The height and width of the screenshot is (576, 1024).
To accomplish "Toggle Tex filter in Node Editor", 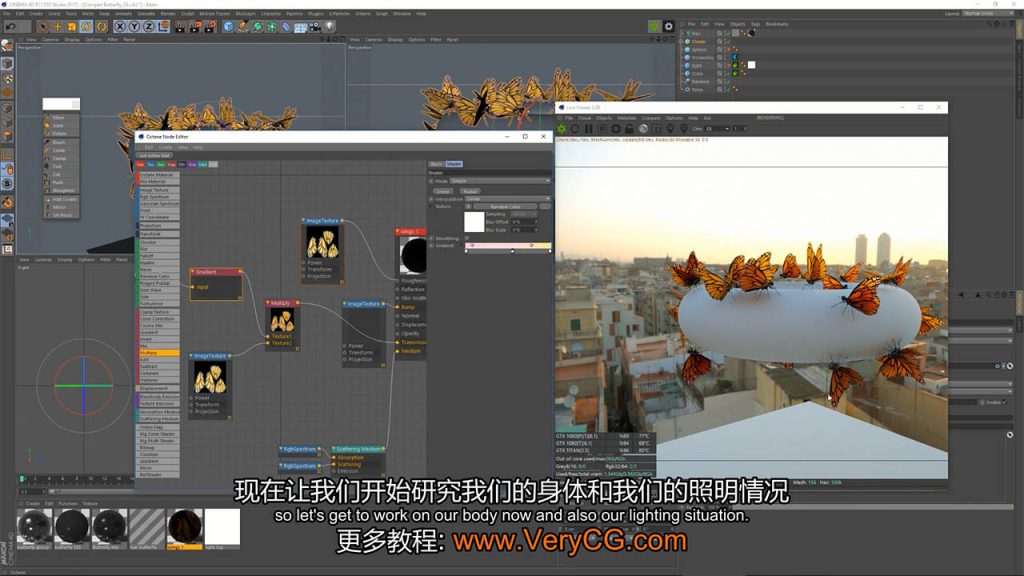I will [151, 165].
